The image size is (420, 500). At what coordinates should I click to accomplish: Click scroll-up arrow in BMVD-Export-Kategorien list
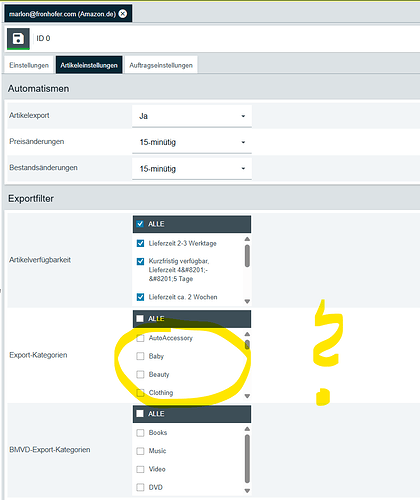click(247, 429)
